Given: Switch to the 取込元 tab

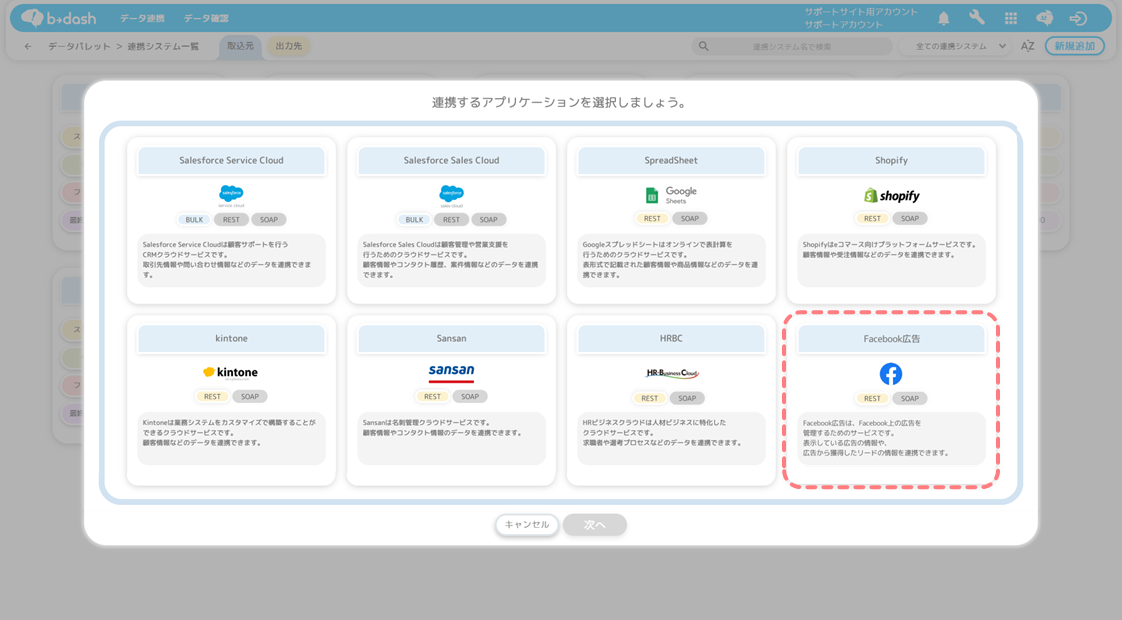Looking at the screenshot, I should tap(240, 46).
